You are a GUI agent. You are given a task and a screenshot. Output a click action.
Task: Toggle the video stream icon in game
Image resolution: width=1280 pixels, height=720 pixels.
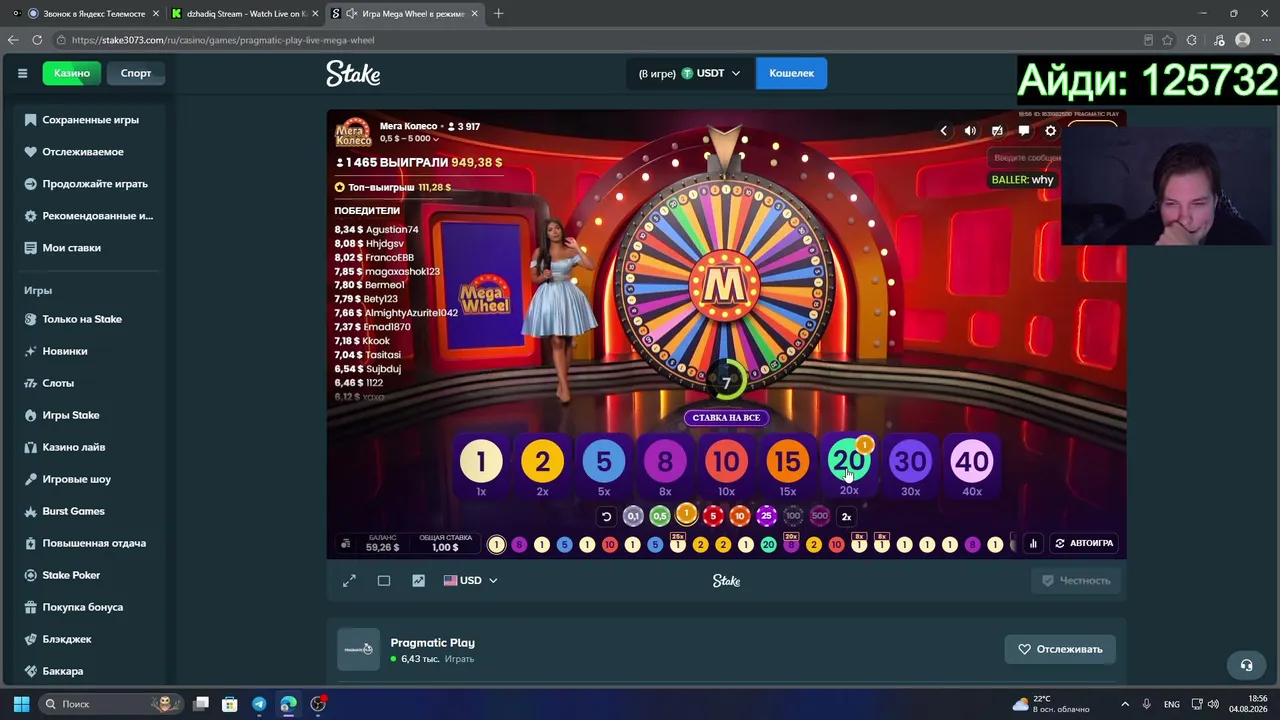pyautogui.click(x=997, y=131)
